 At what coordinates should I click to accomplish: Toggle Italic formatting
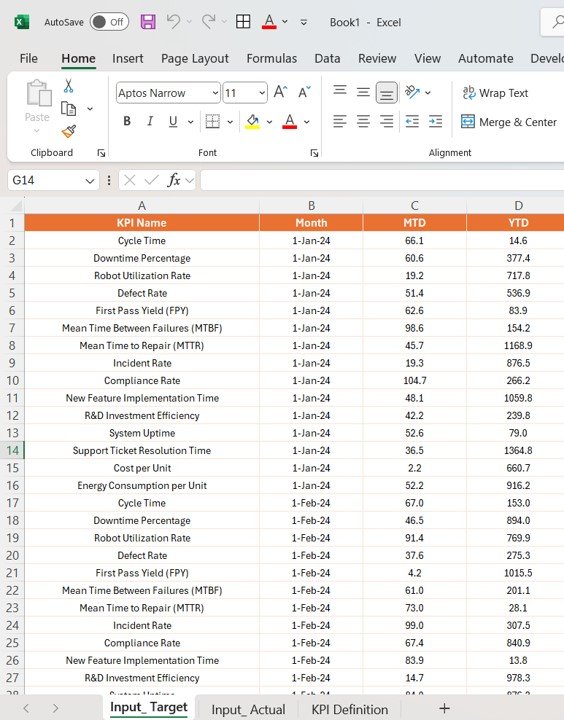point(150,121)
